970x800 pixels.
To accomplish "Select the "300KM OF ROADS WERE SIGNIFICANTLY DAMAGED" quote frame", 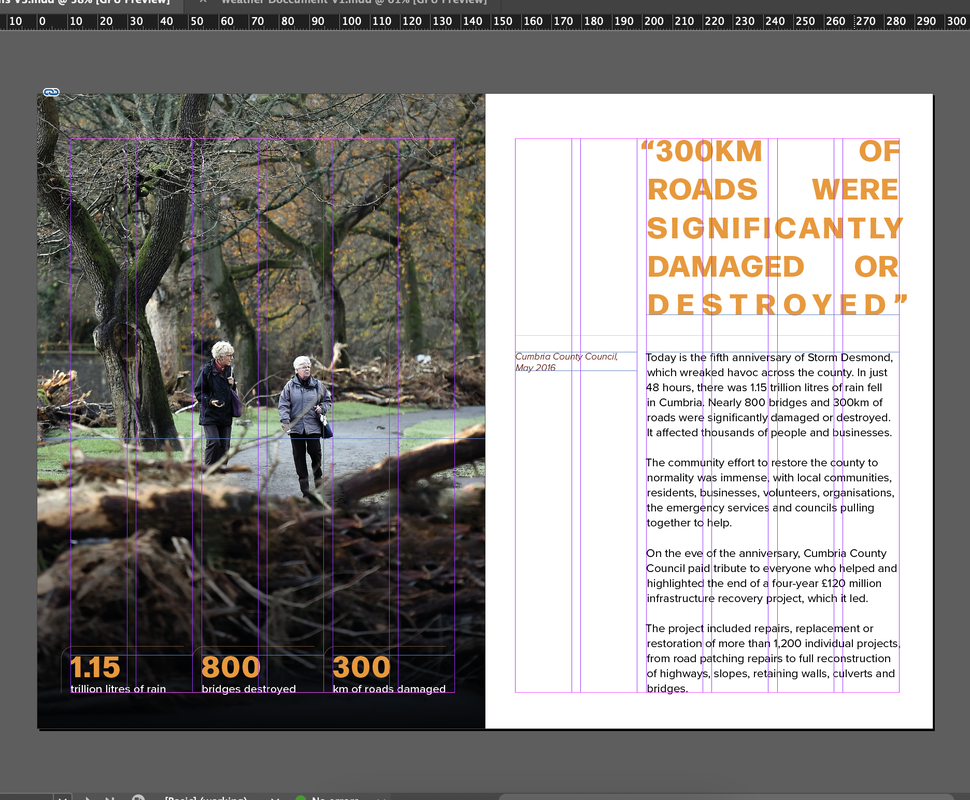I will (x=773, y=228).
